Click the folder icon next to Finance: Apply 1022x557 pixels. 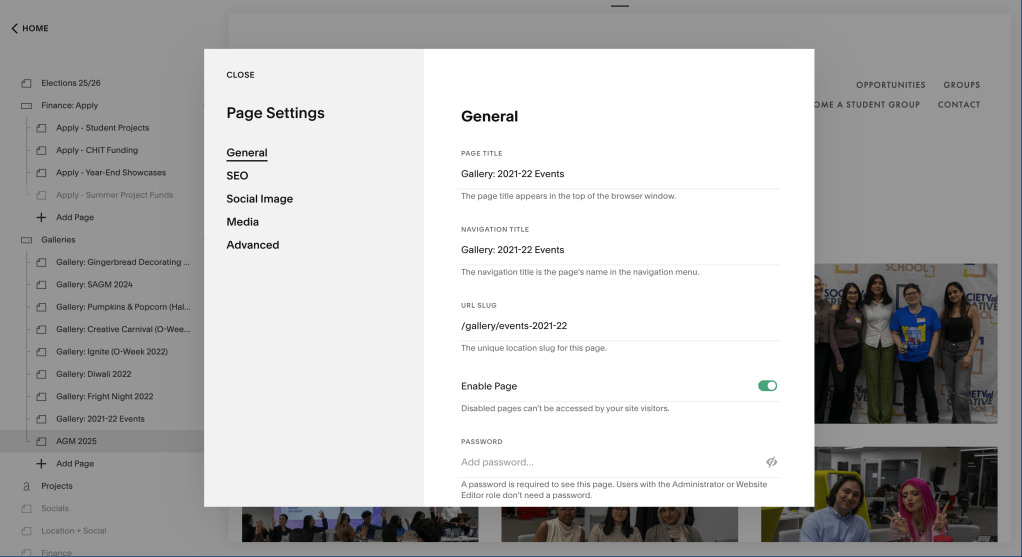click(x=26, y=105)
